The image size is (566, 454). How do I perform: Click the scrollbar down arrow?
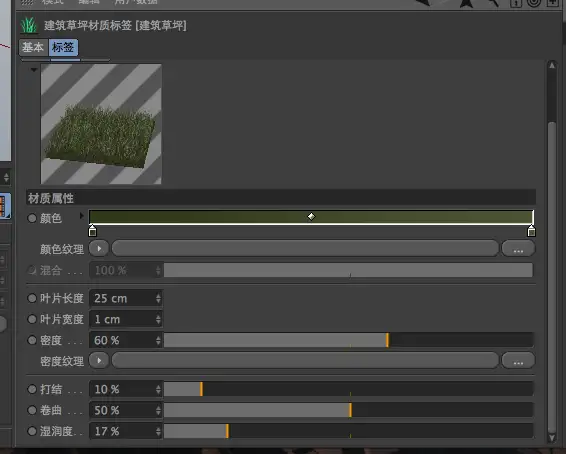tap(552, 438)
